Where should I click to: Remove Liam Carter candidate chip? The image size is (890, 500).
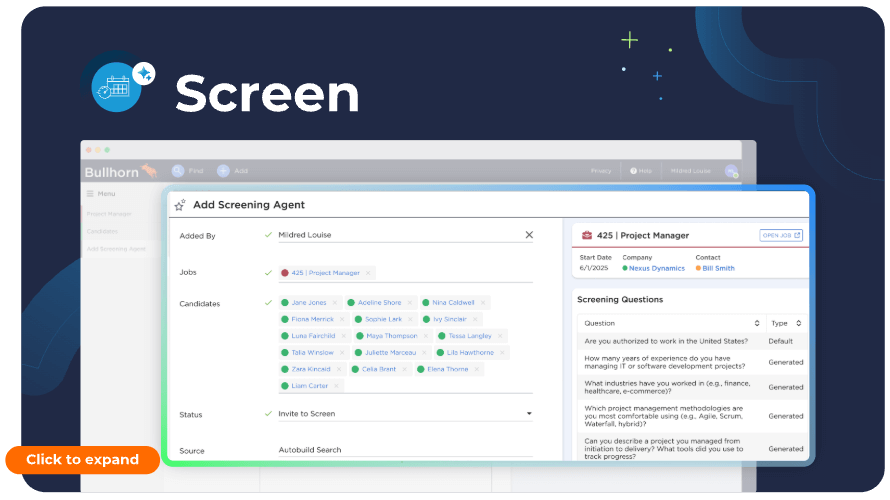click(x=337, y=386)
